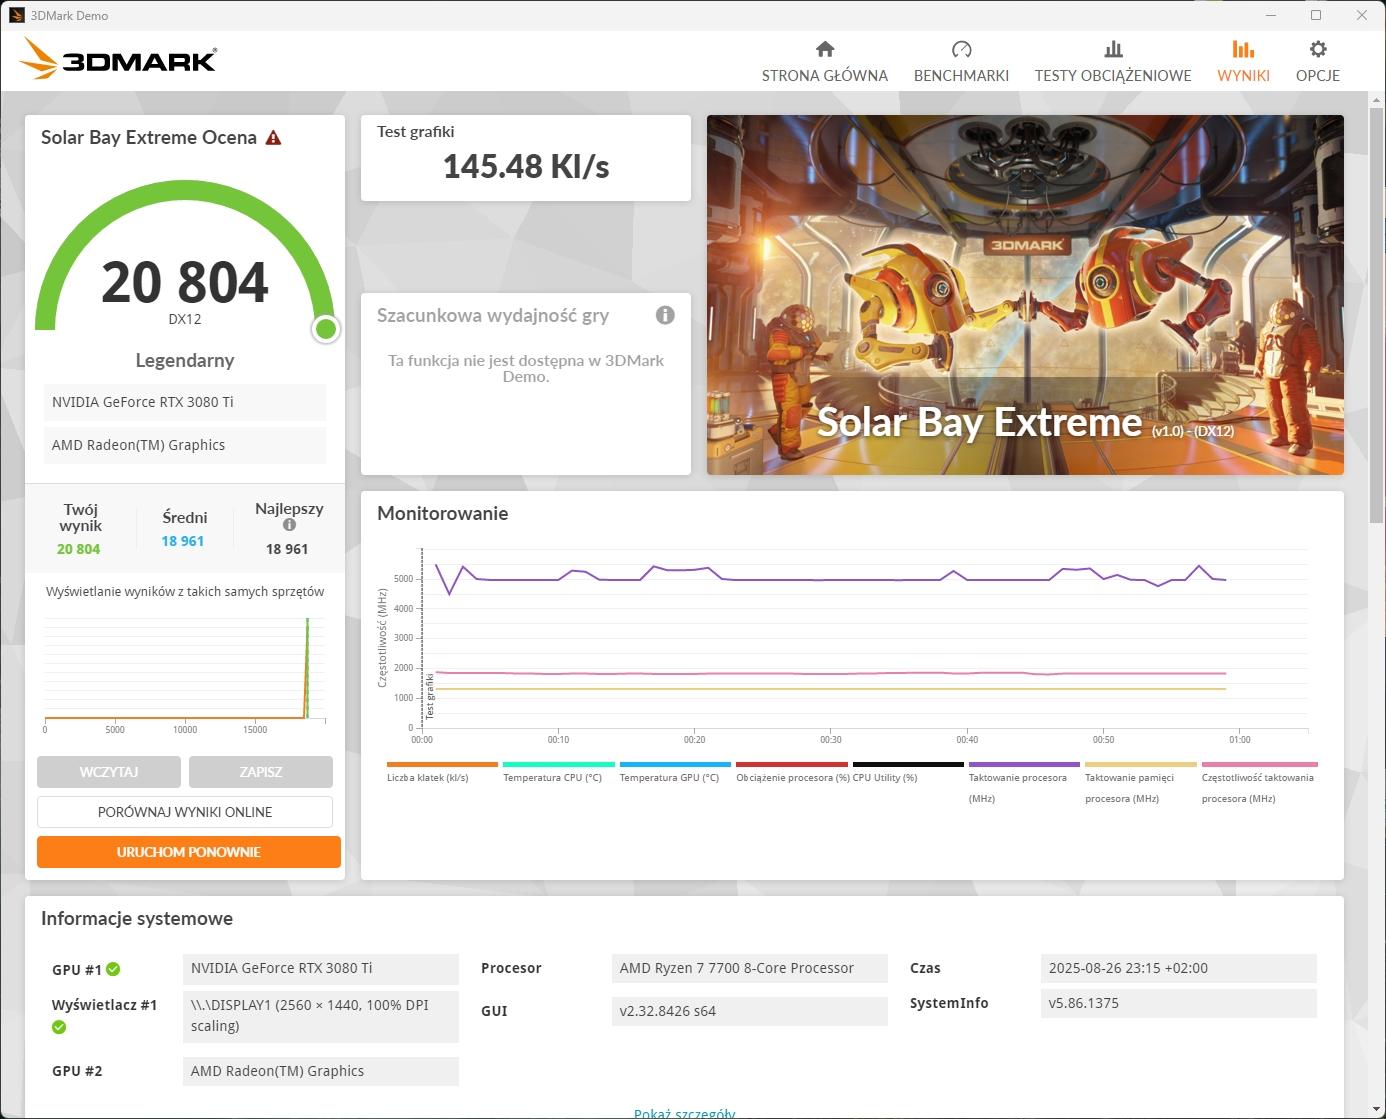Click green checkmark next to GPU #1
The height and width of the screenshot is (1119, 1386).
[113, 969]
